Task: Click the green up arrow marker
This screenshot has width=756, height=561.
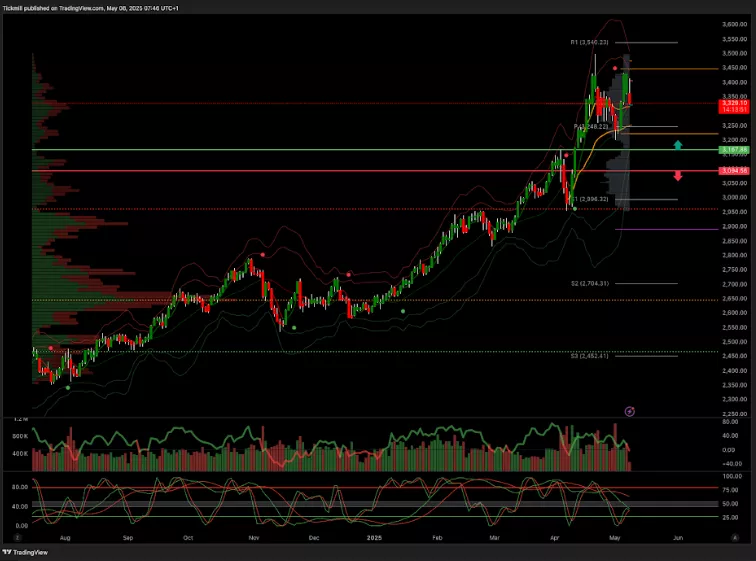Action: [678, 146]
